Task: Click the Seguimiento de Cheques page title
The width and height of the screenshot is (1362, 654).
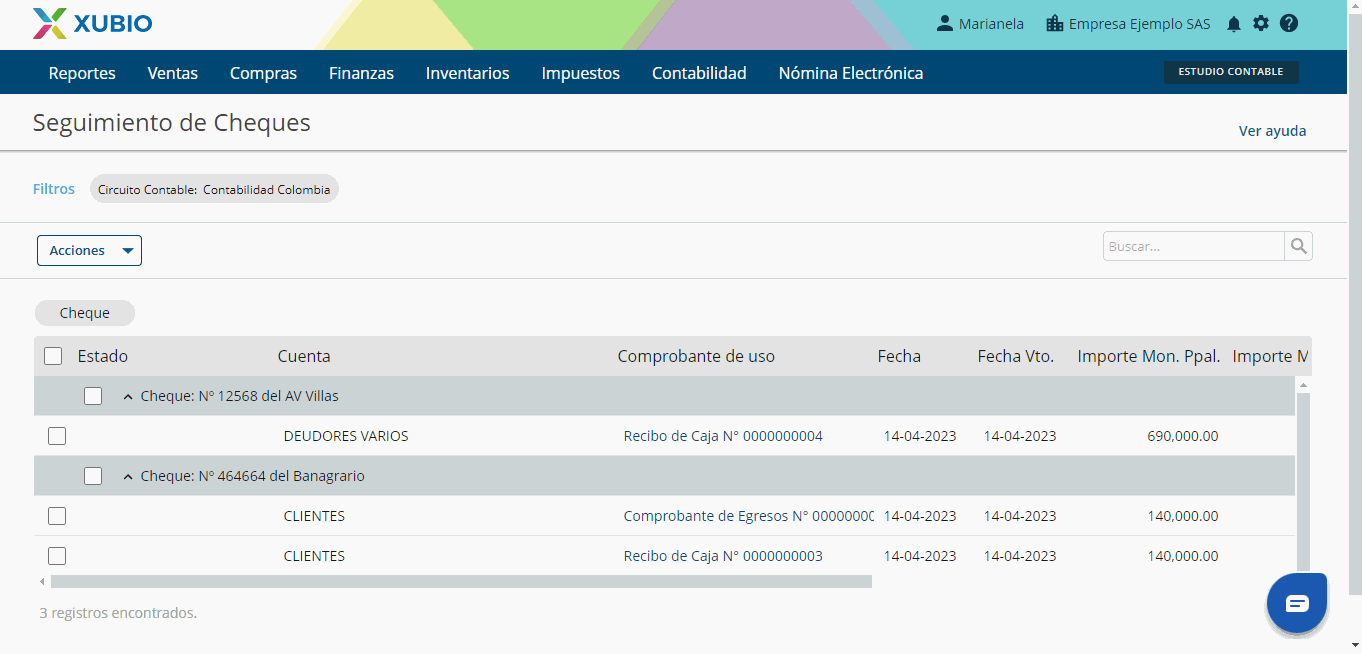Action: point(172,123)
